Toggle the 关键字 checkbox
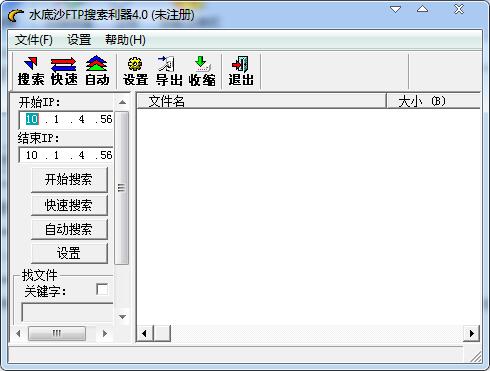 [x=102, y=289]
